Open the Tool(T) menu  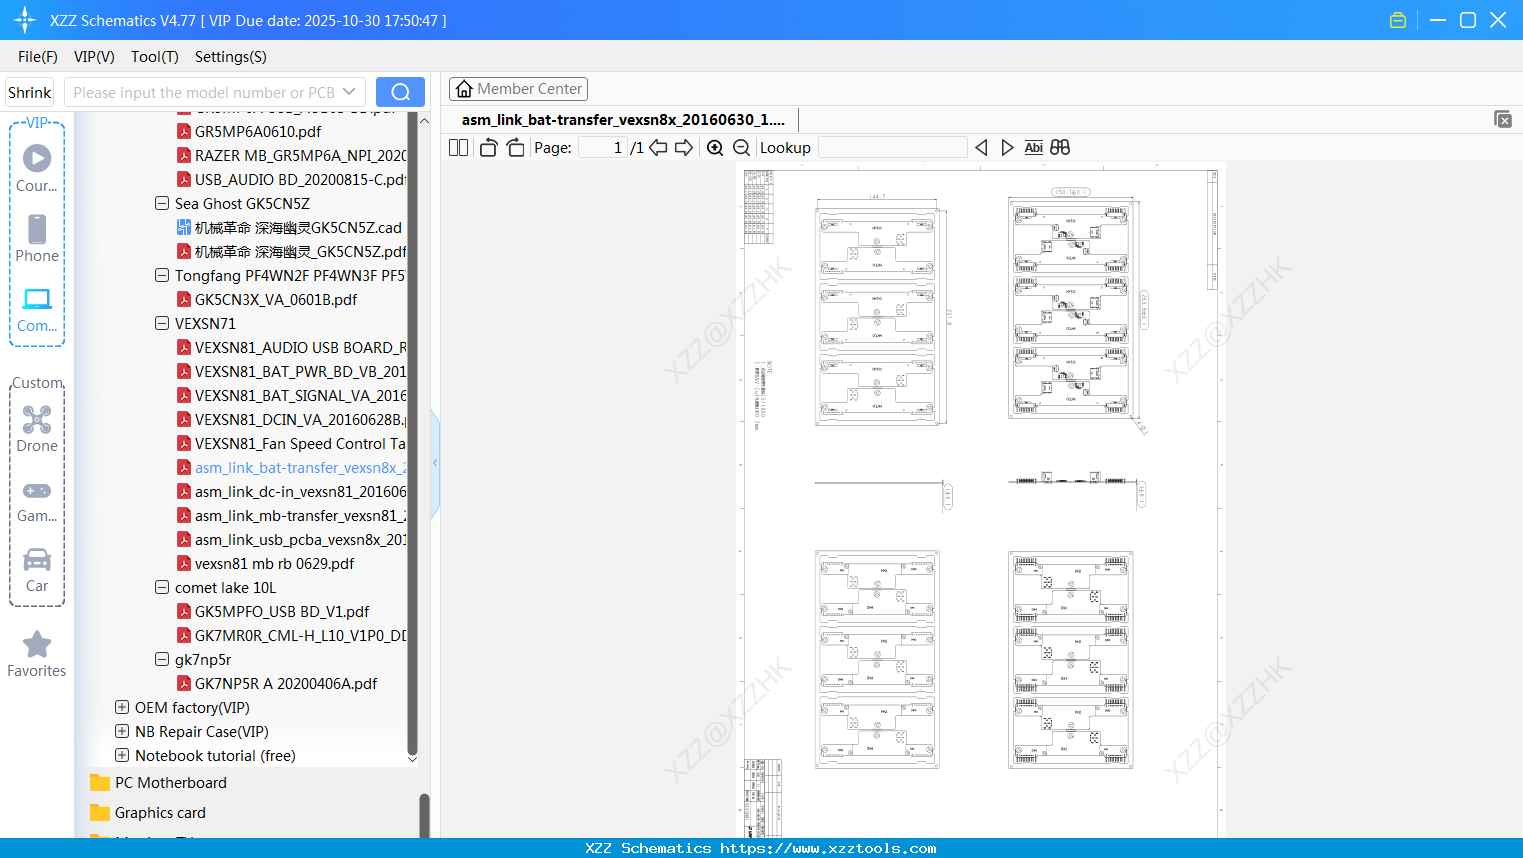point(155,57)
